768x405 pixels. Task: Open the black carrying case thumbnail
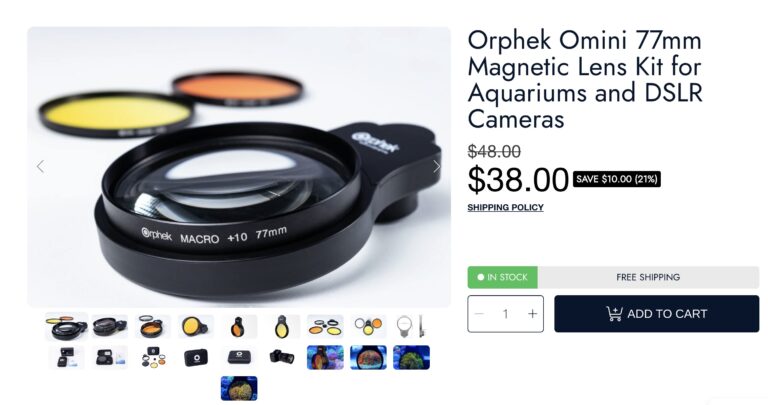[x=195, y=357]
